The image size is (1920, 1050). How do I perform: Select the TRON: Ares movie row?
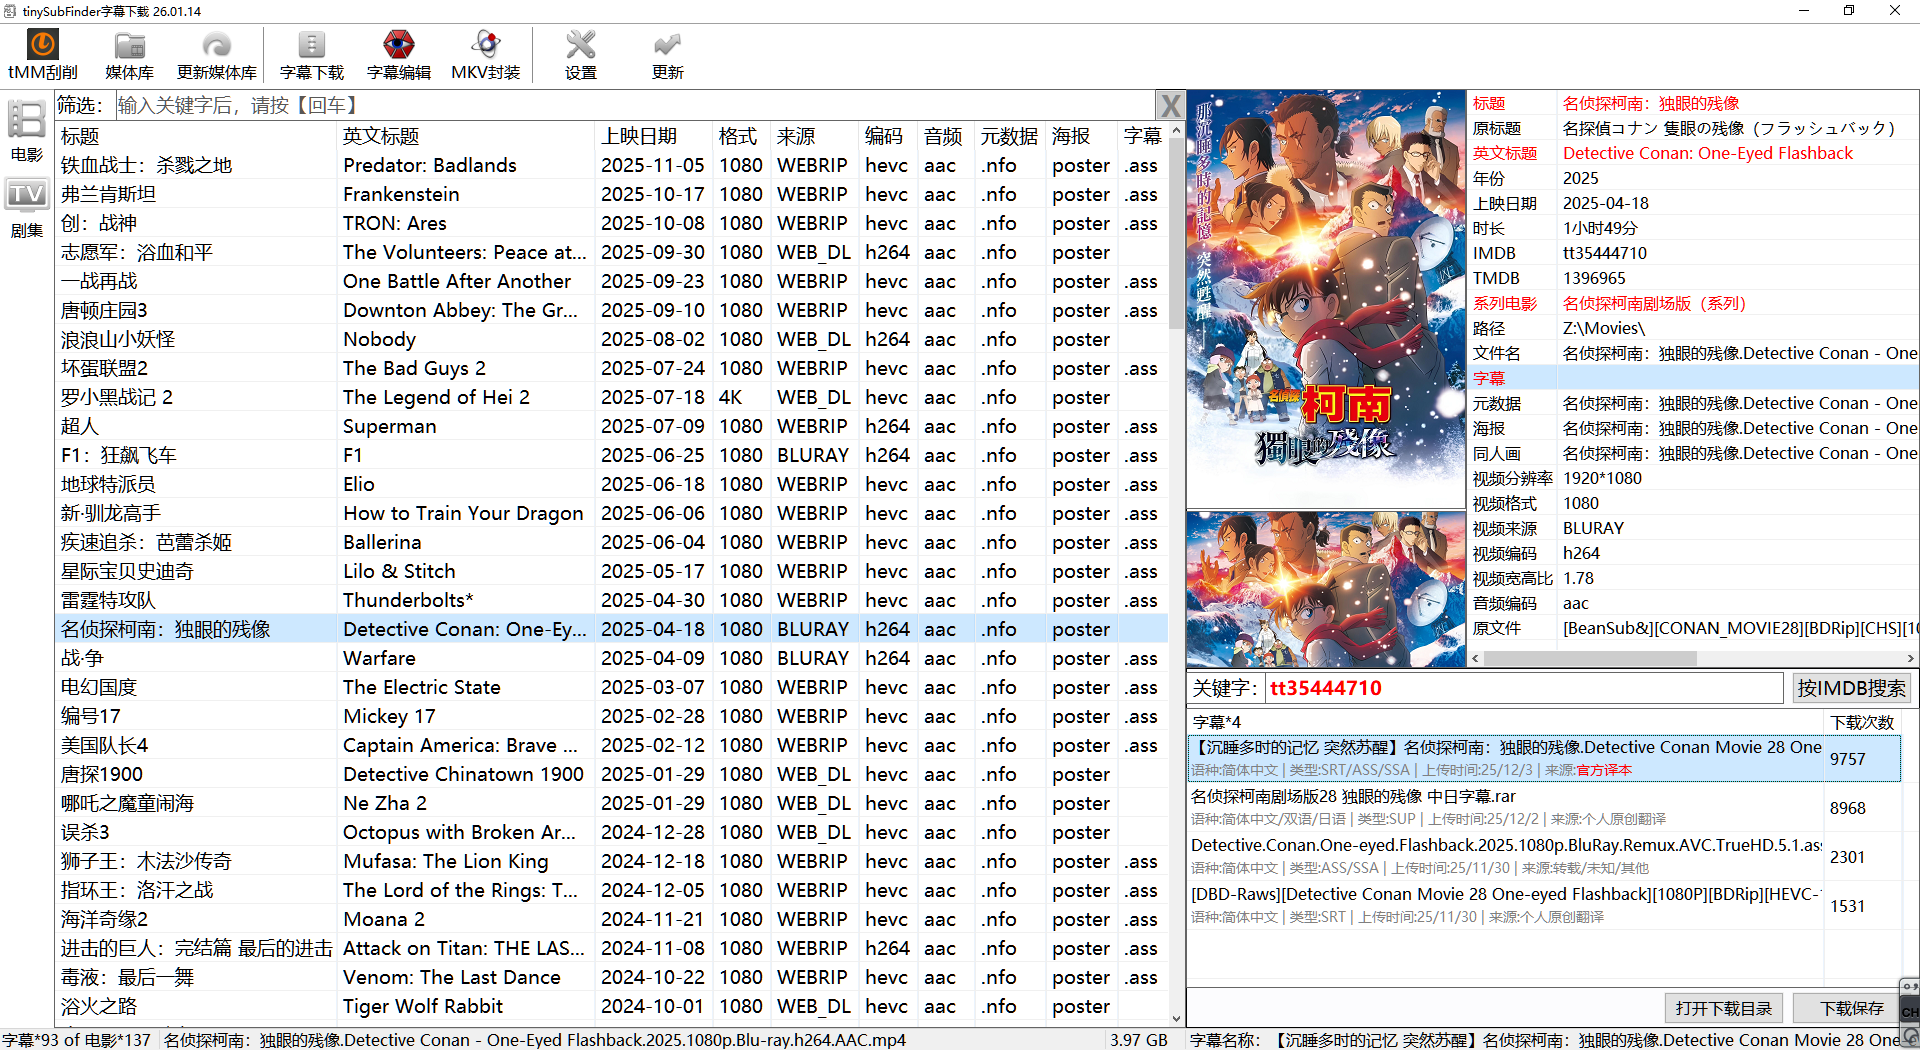click(612, 223)
